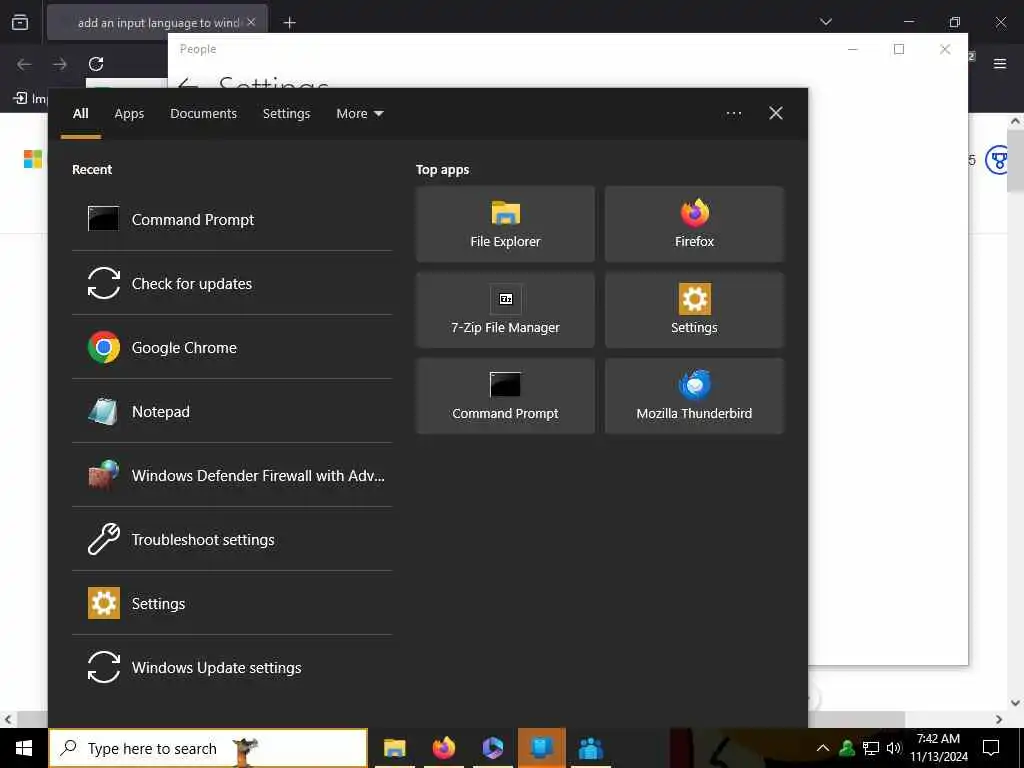Maximize the People window
This screenshot has width=1024, height=768.
tap(899, 49)
